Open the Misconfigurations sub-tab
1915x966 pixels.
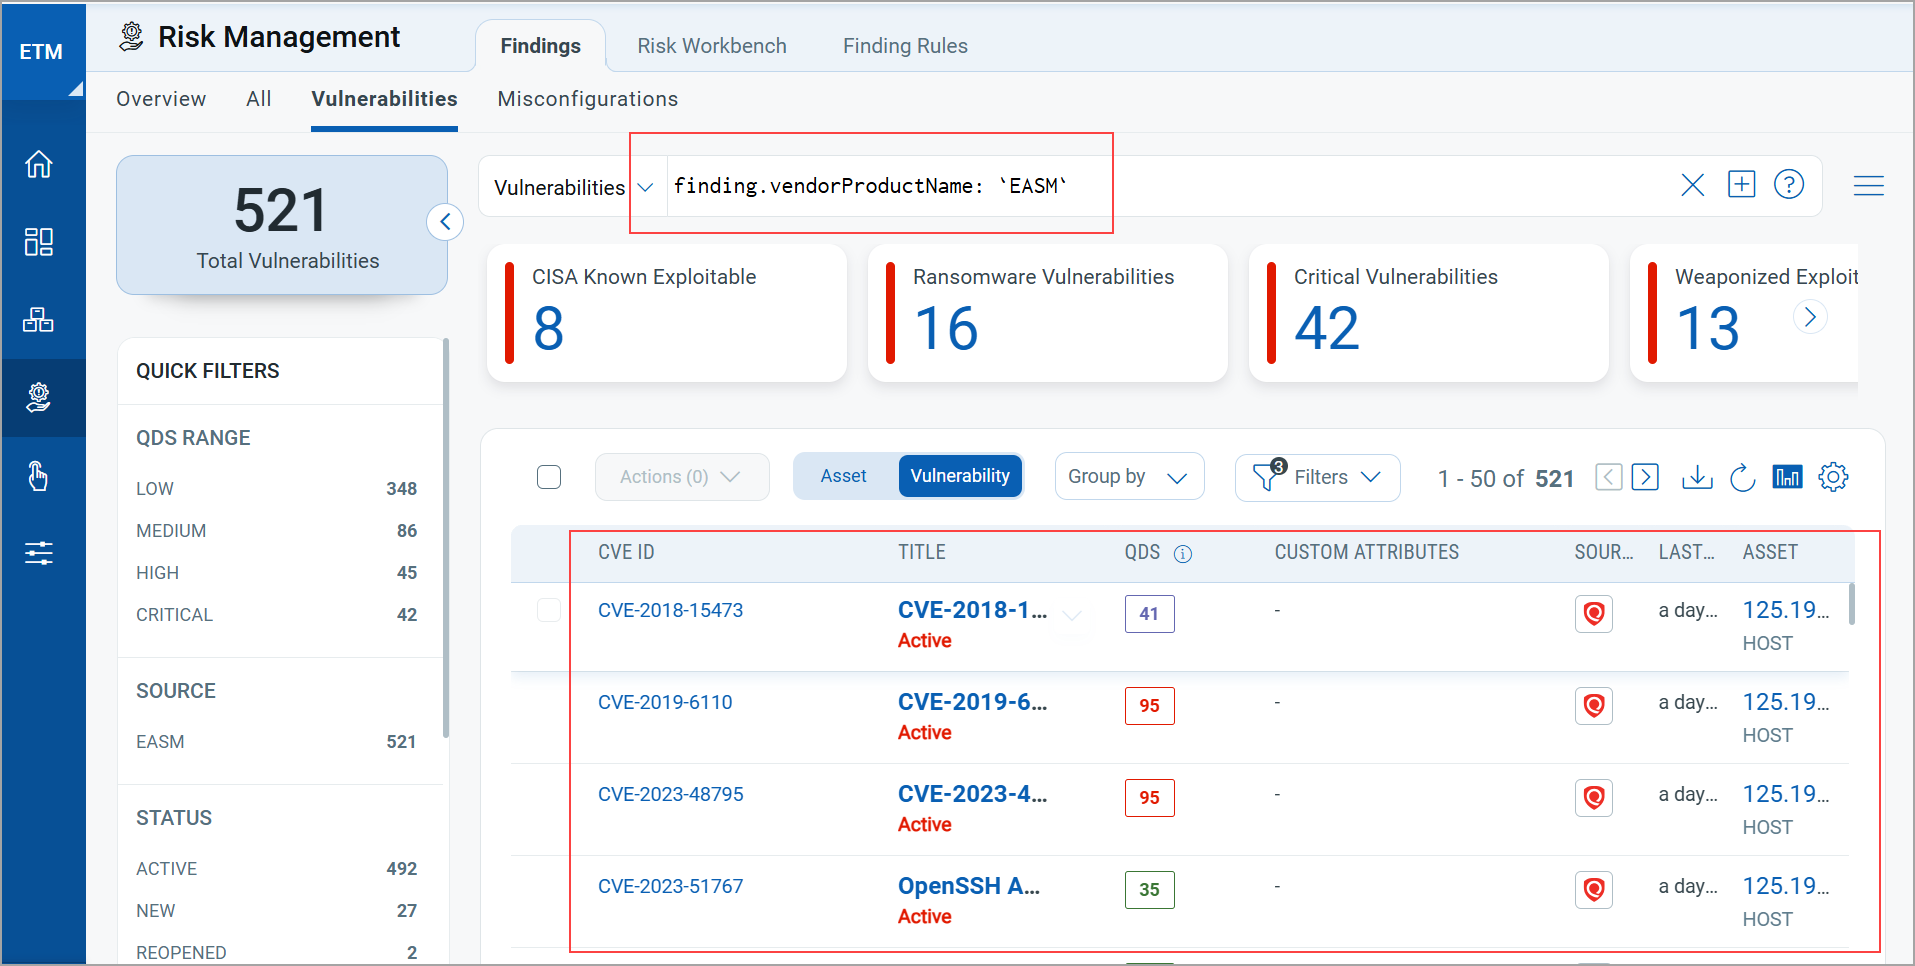point(588,99)
